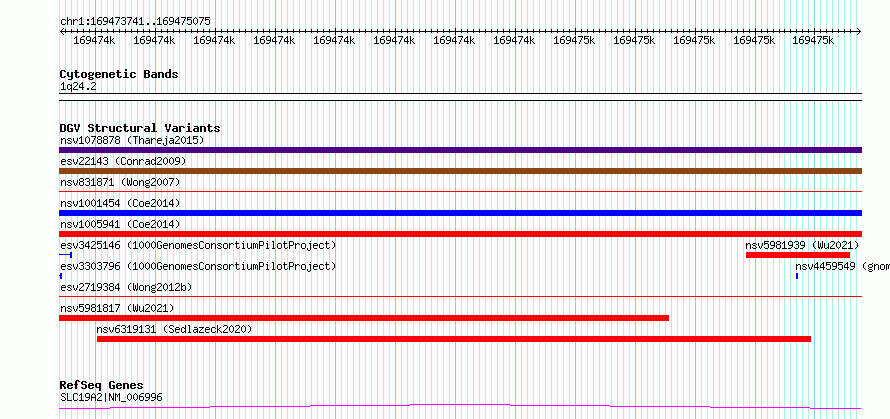The height and width of the screenshot is (419, 890).
Task: Click the nsv1078878 (Thareja2015) label
Action: click(132, 140)
